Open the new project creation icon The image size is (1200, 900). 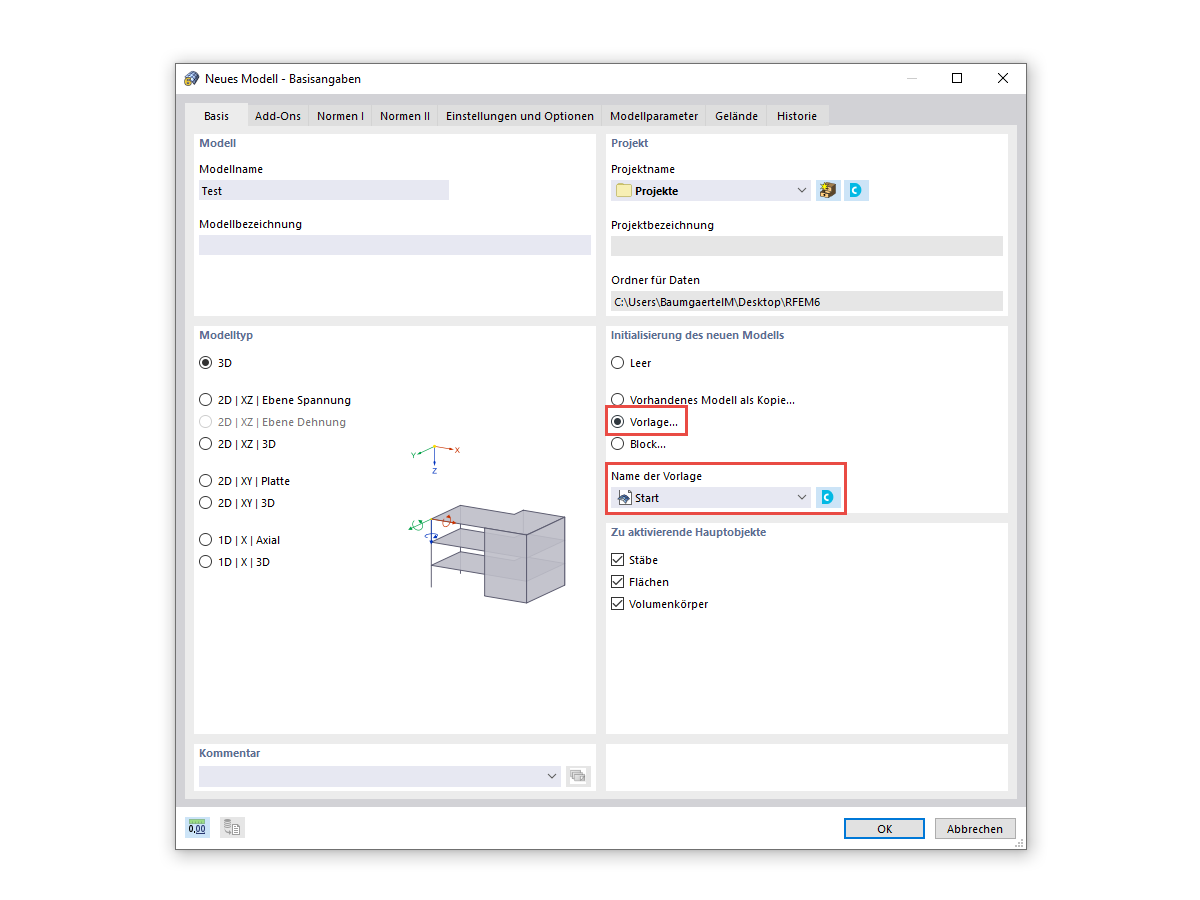(x=827, y=190)
